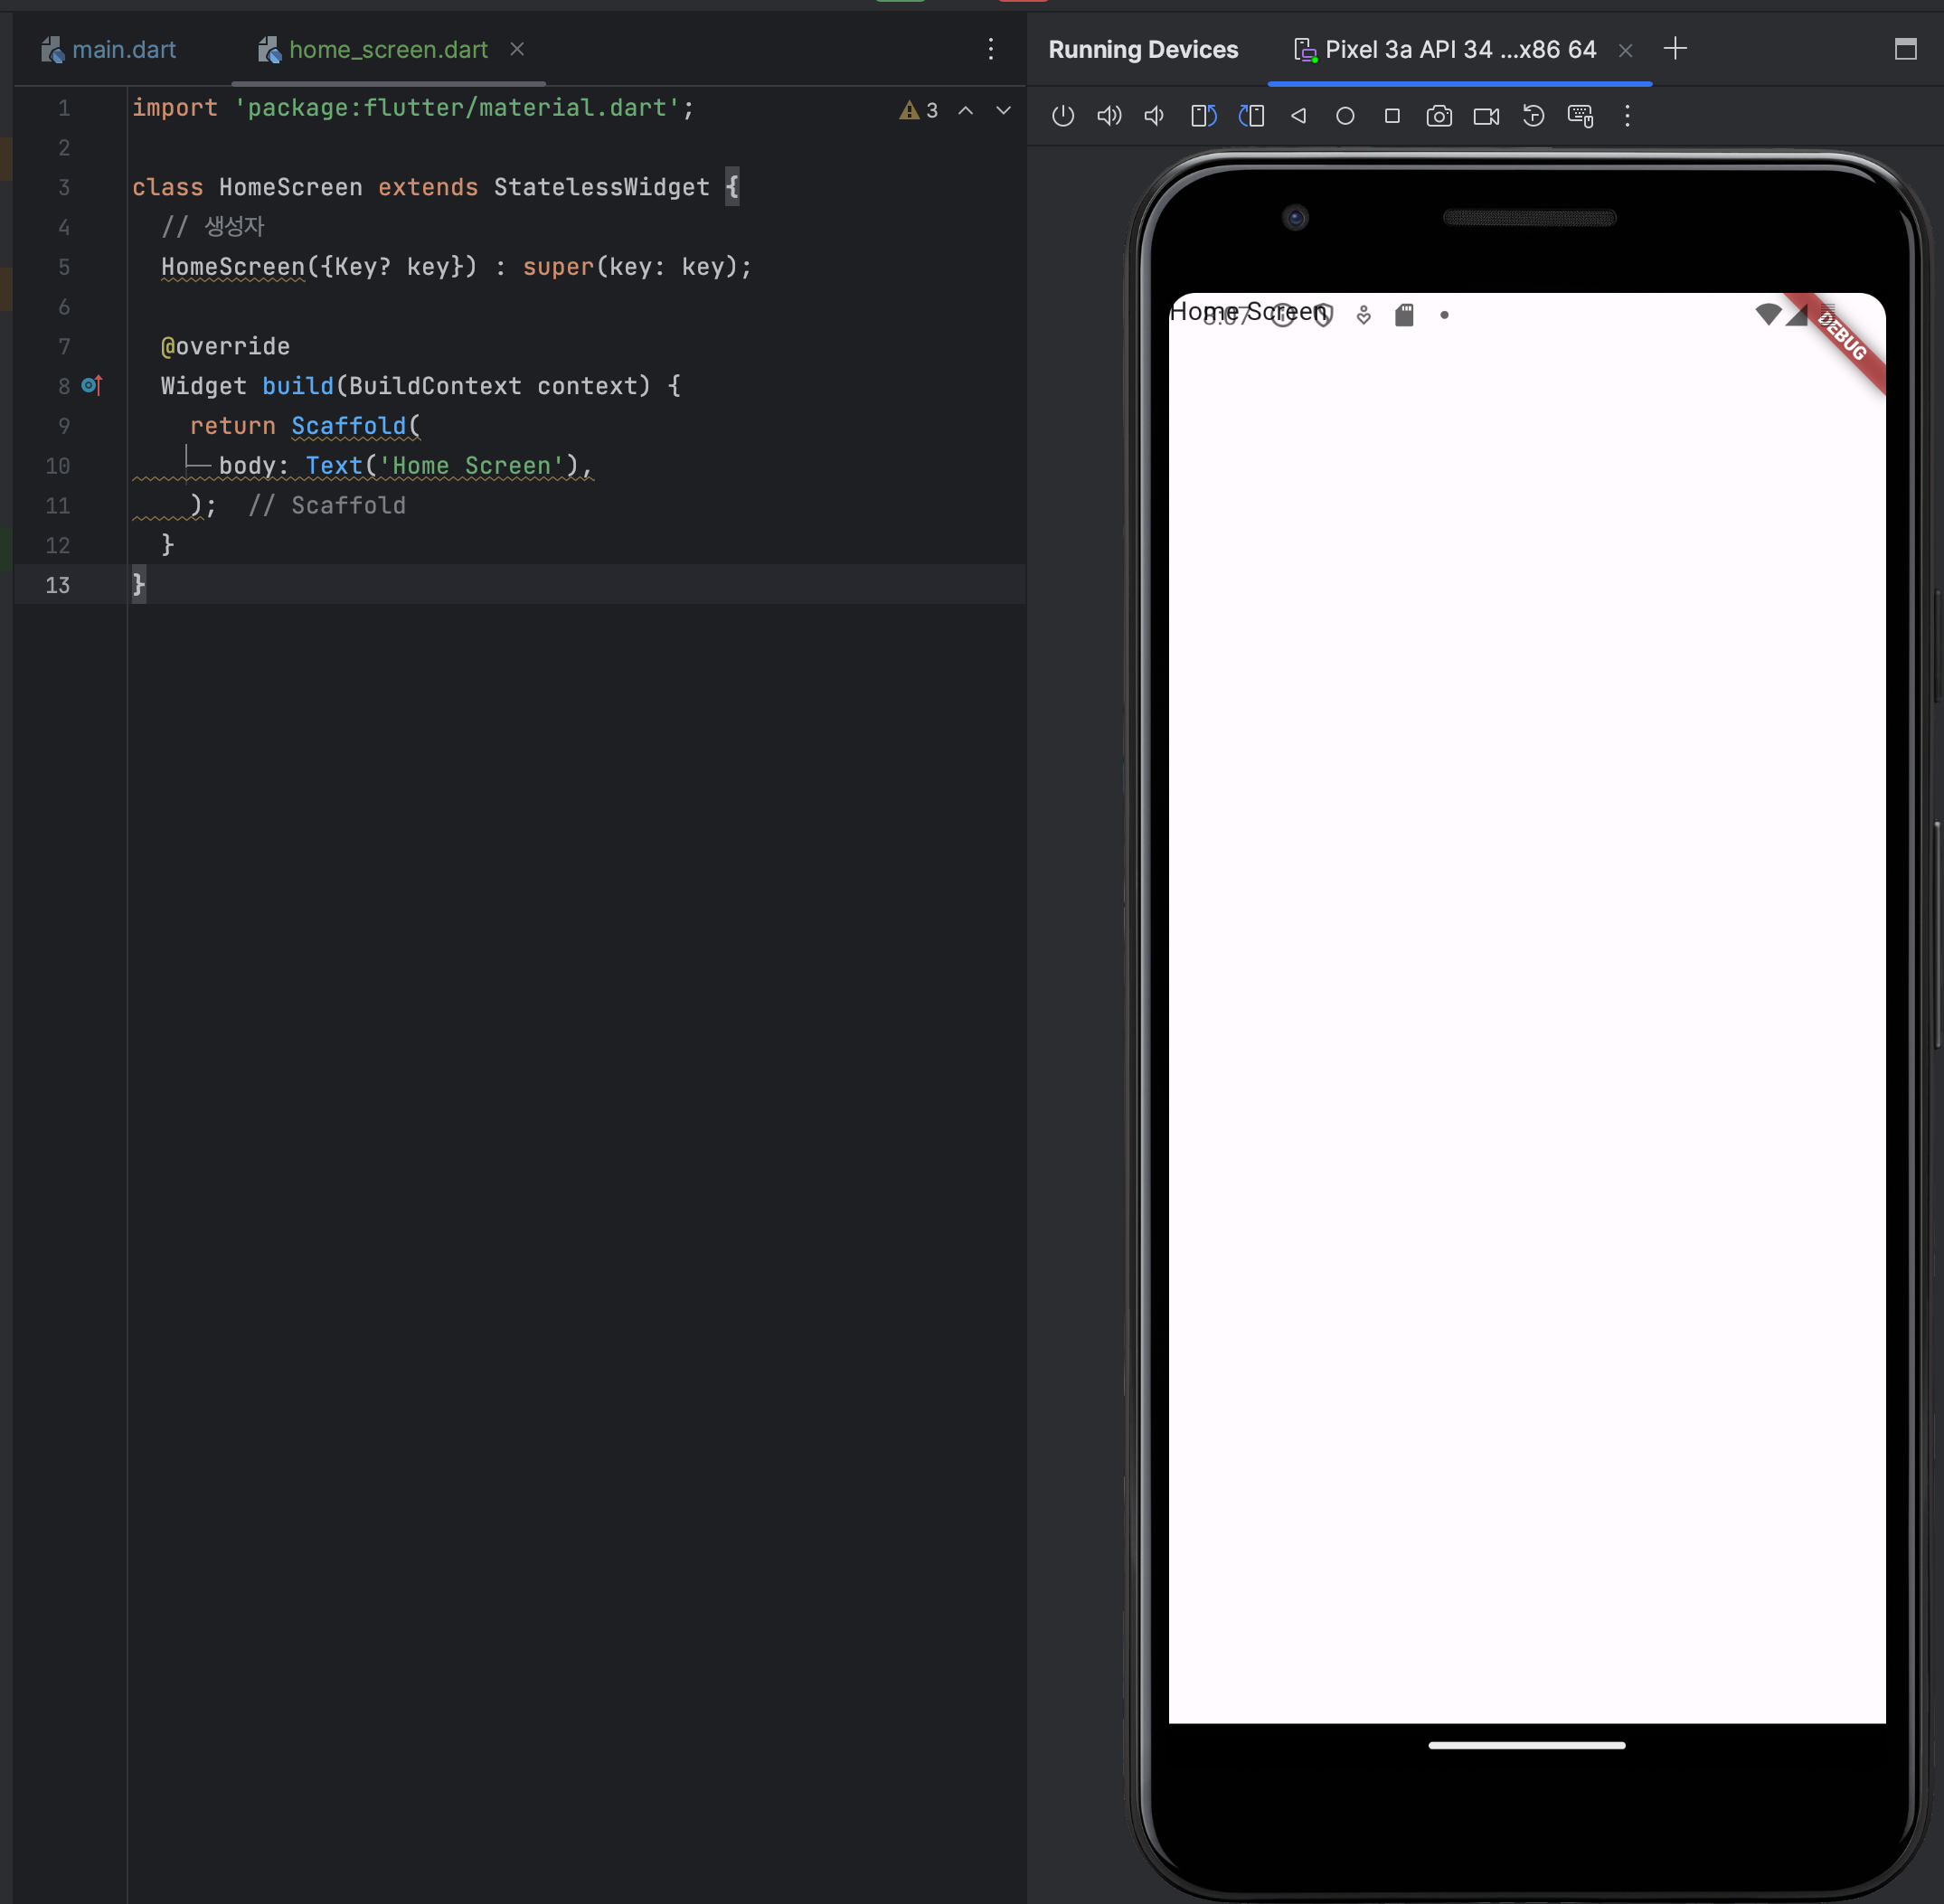The width and height of the screenshot is (1944, 1904).
Task: Click the emulator power button icon
Action: [x=1062, y=116]
